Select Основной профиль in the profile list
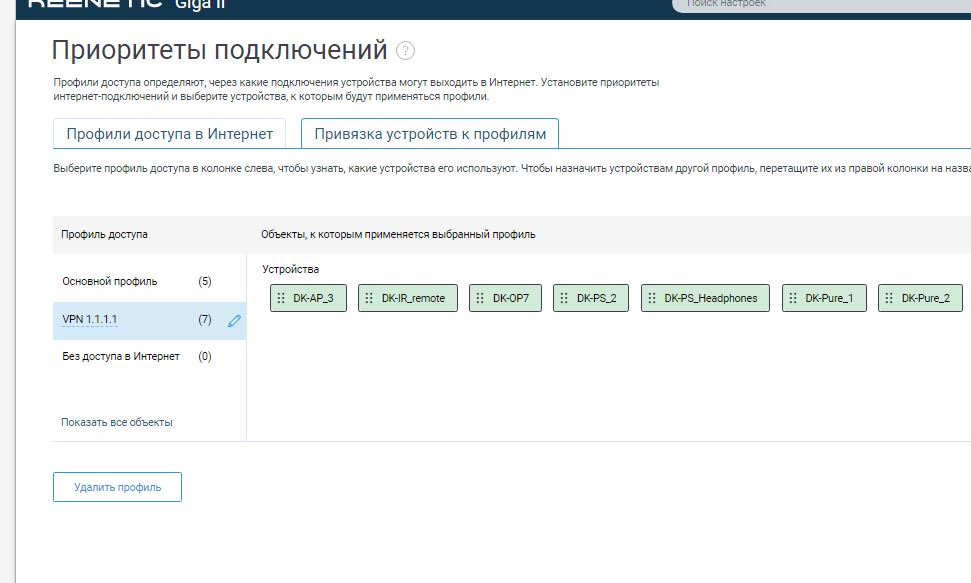Screen dimensions: 971x583 pos(110,282)
